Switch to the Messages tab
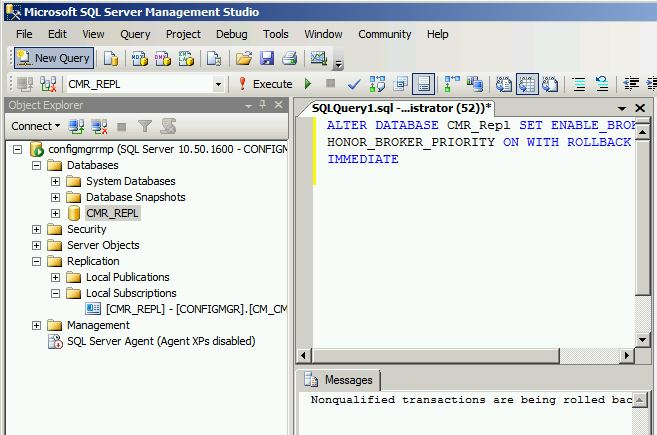This screenshot has height=435, width=657. click(x=338, y=380)
